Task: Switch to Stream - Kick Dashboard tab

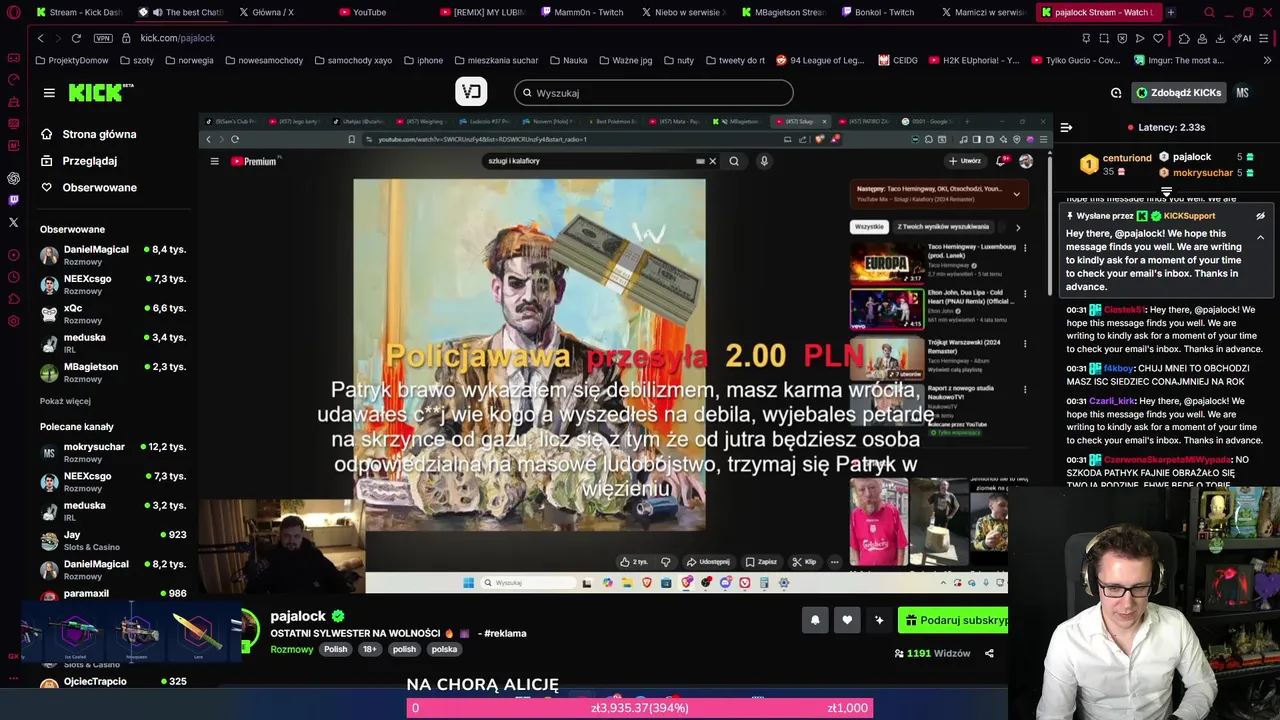Action: coord(80,12)
